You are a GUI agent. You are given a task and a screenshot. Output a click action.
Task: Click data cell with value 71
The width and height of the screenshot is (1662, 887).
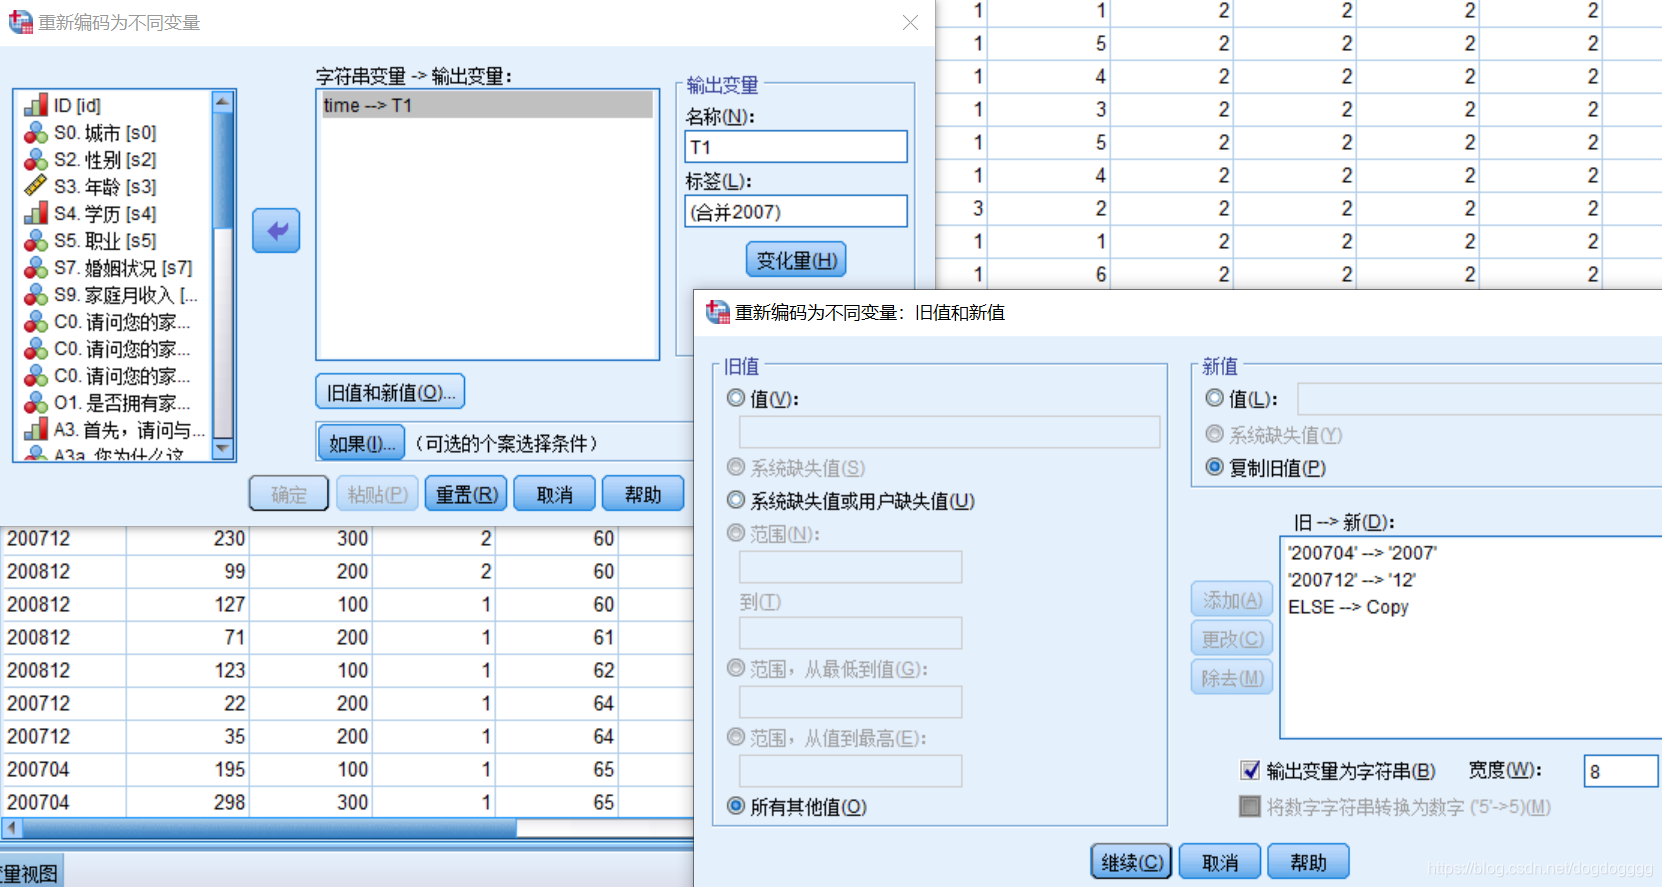(187, 637)
